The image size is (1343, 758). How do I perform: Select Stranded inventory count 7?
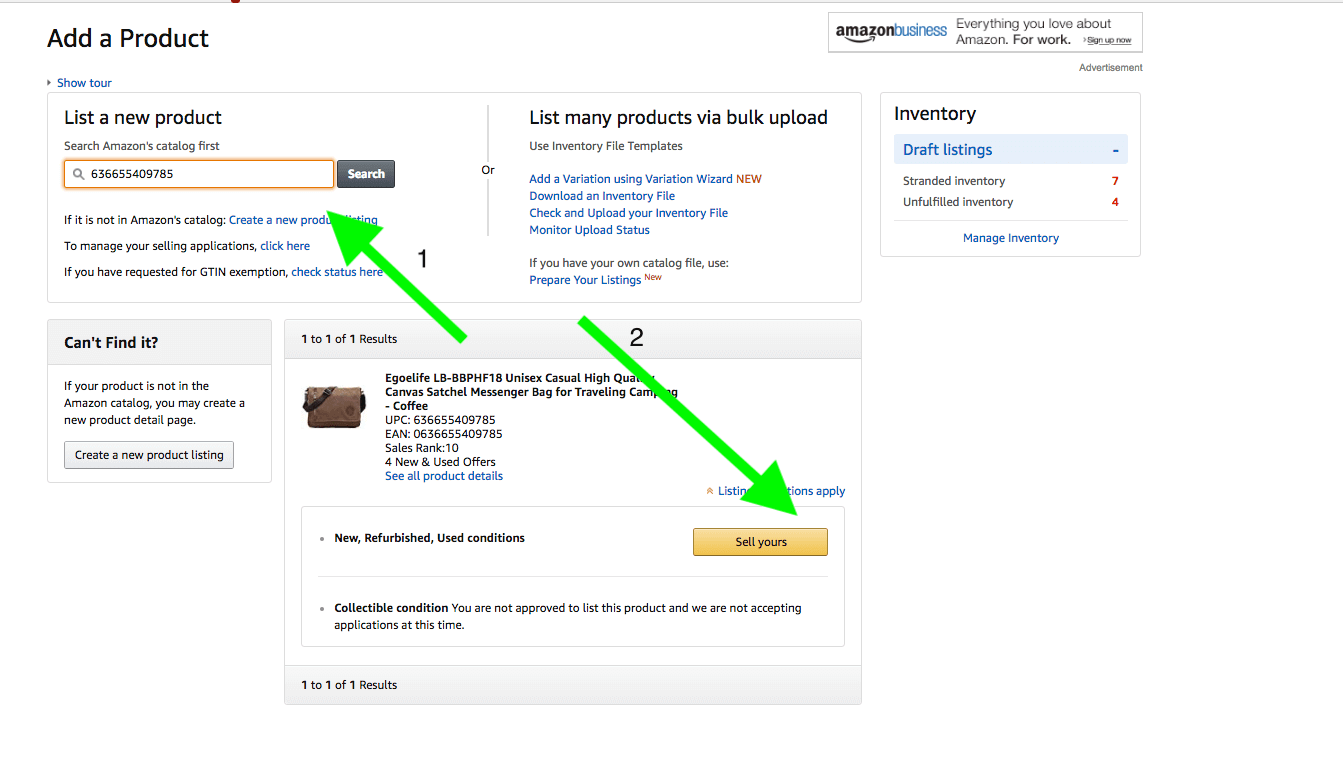(x=1115, y=181)
